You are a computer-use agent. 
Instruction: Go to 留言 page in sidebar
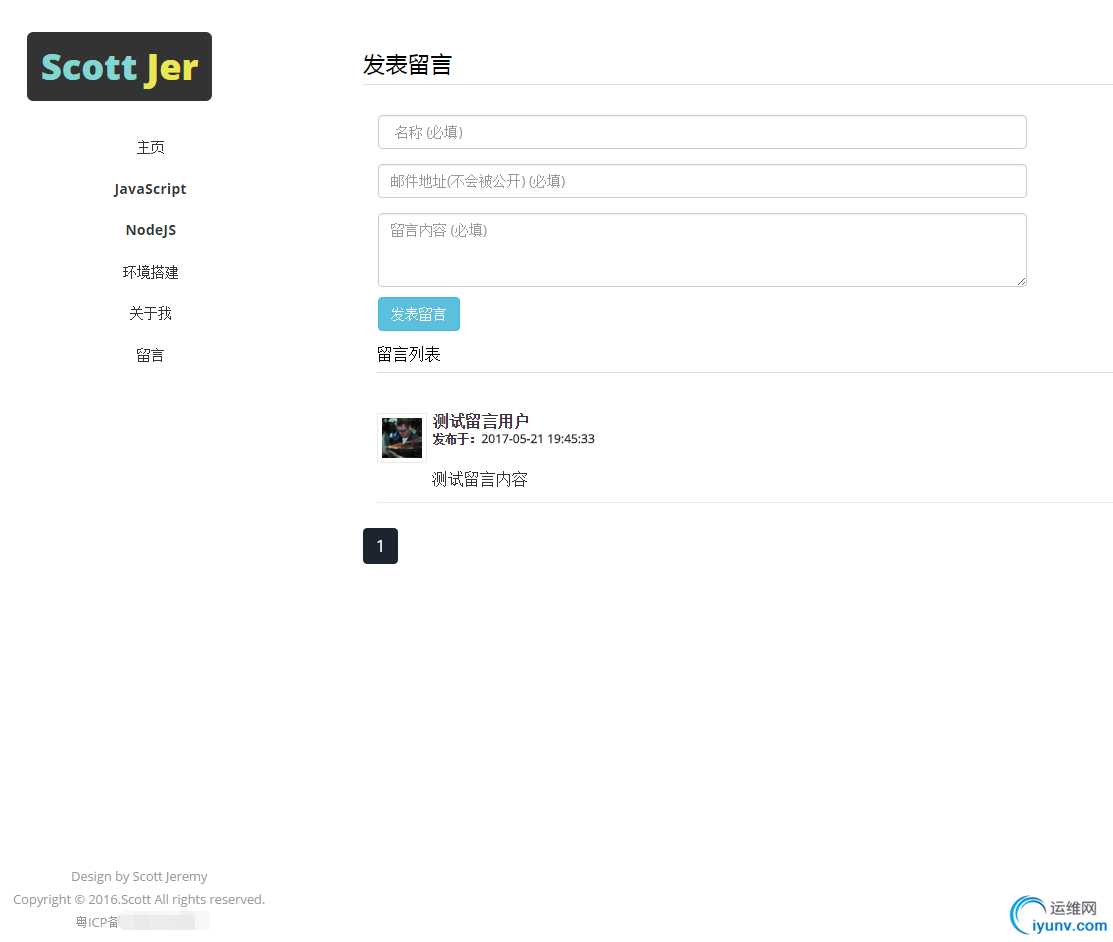point(150,355)
